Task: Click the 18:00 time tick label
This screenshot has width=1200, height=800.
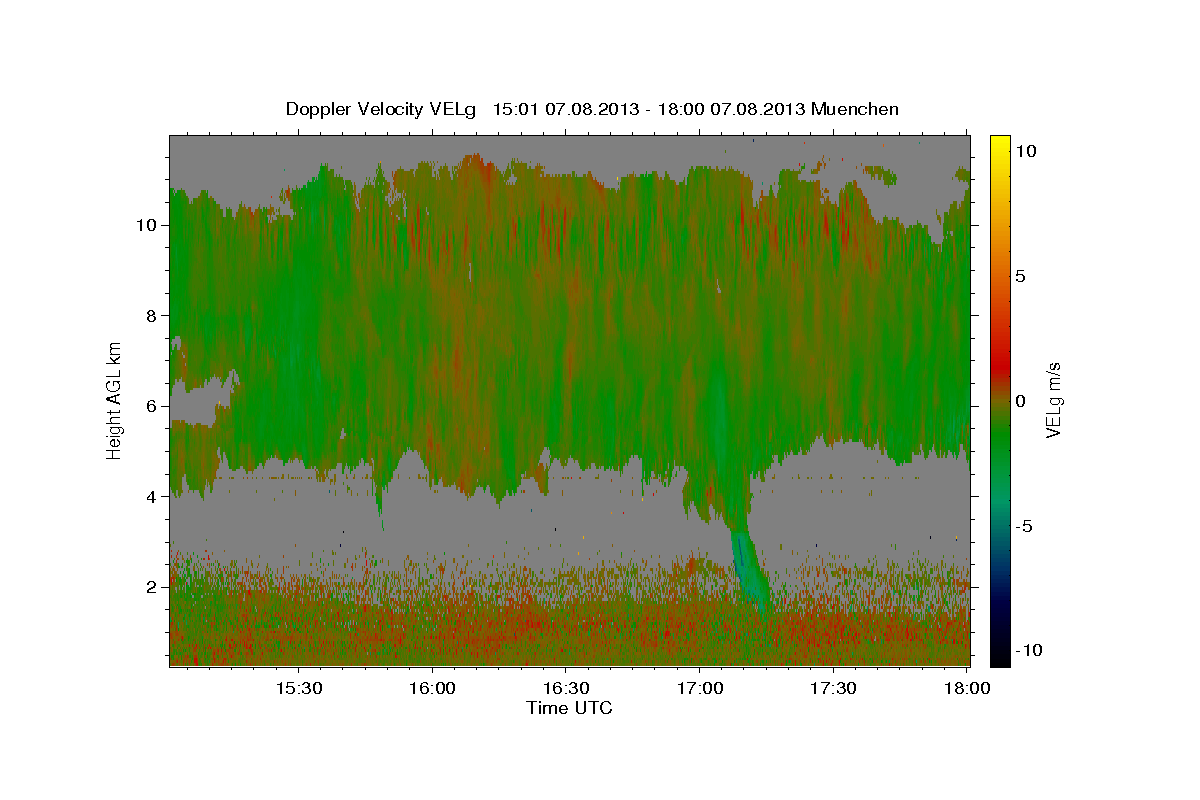Action: [x=967, y=688]
